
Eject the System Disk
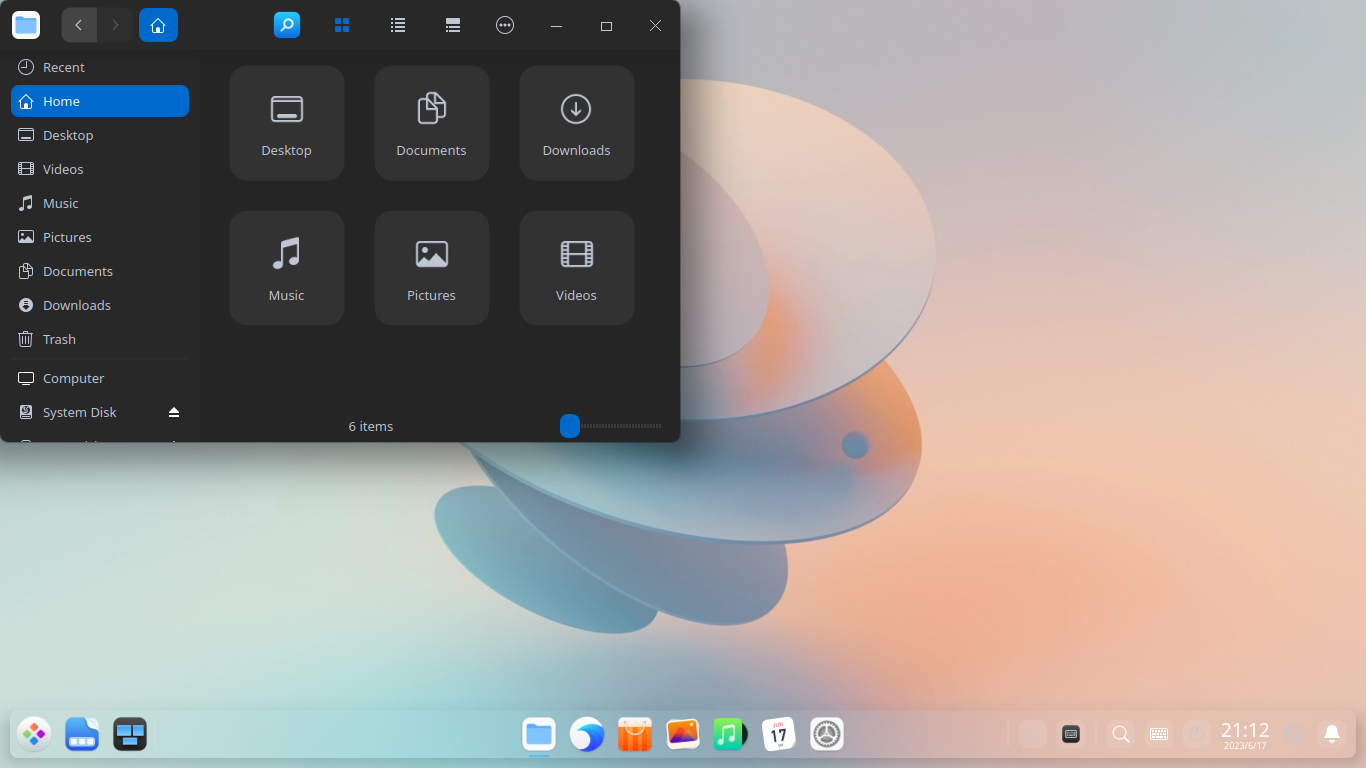[x=174, y=412]
